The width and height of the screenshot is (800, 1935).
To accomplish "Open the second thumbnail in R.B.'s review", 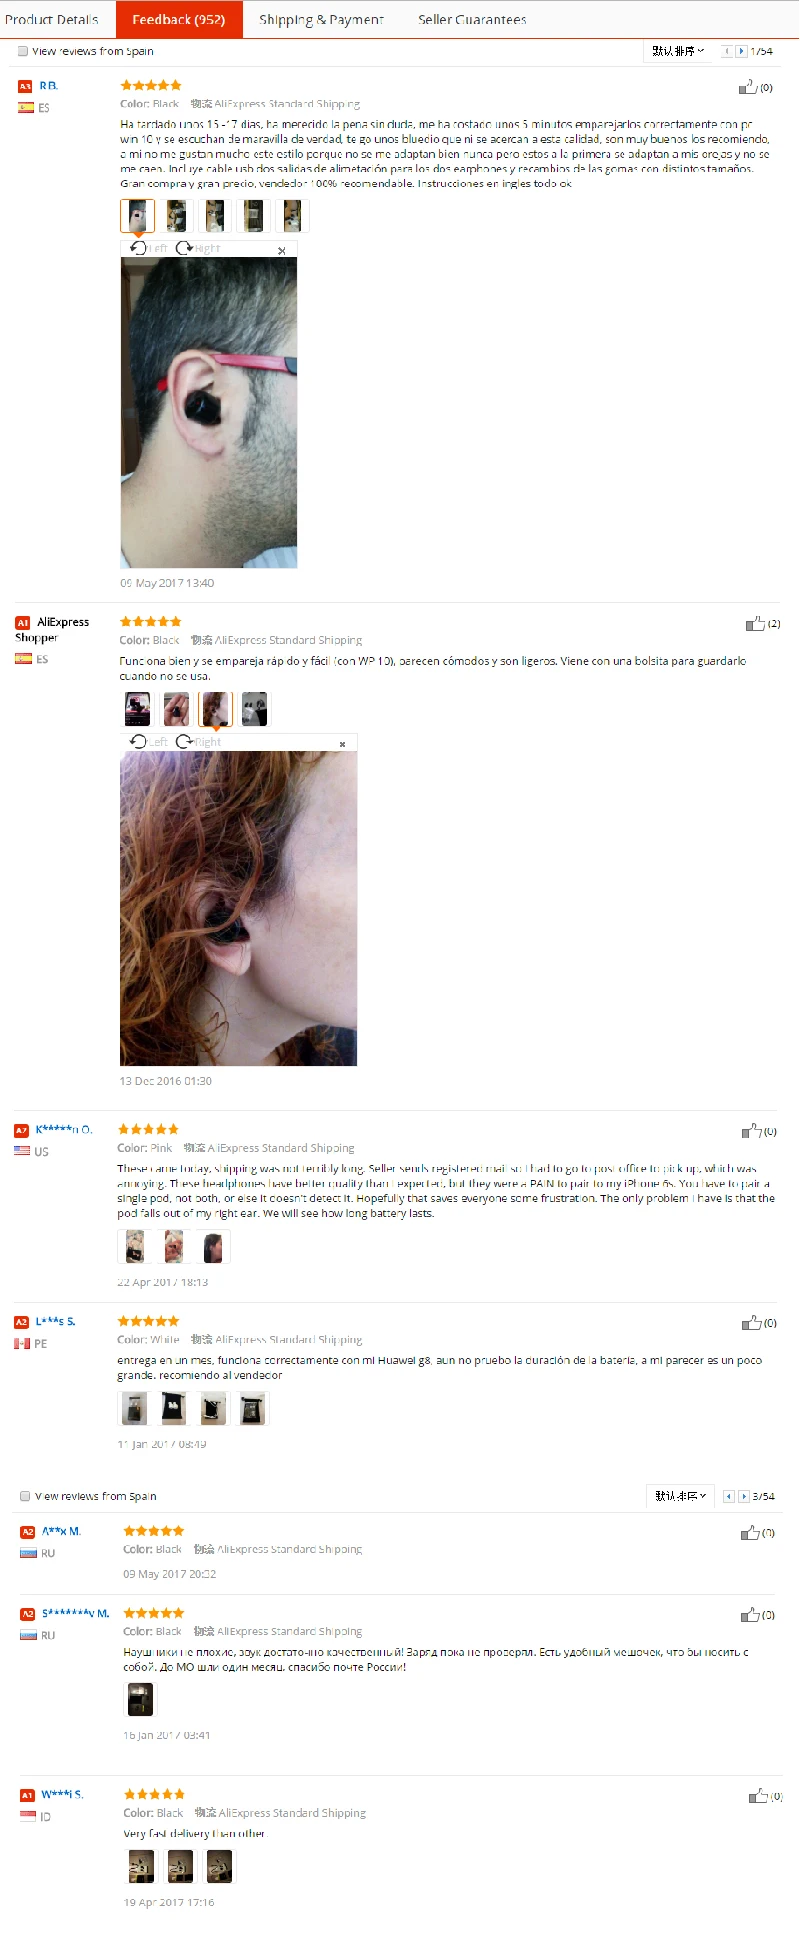I will [x=176, y=215].
